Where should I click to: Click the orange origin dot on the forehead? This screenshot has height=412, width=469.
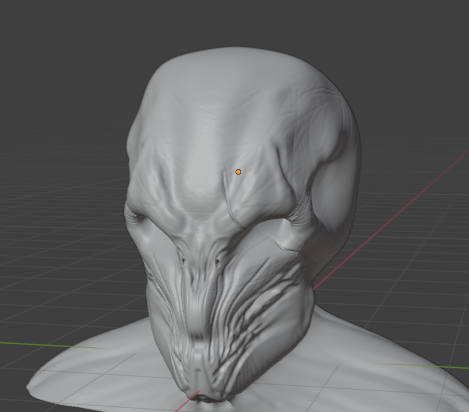coord(238,172)
